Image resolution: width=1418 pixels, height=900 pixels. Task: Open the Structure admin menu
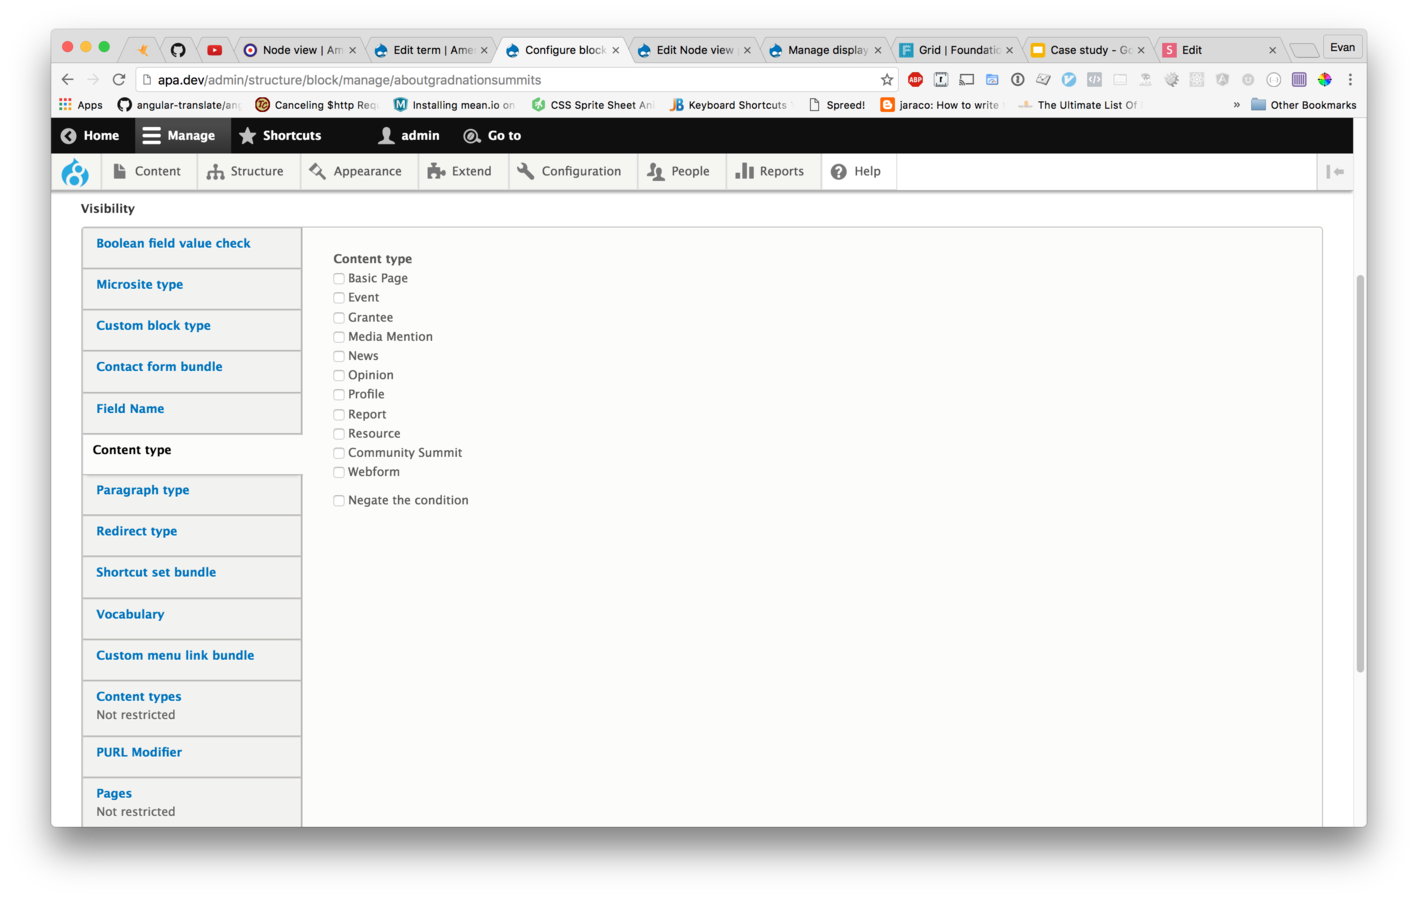point(246,171)
